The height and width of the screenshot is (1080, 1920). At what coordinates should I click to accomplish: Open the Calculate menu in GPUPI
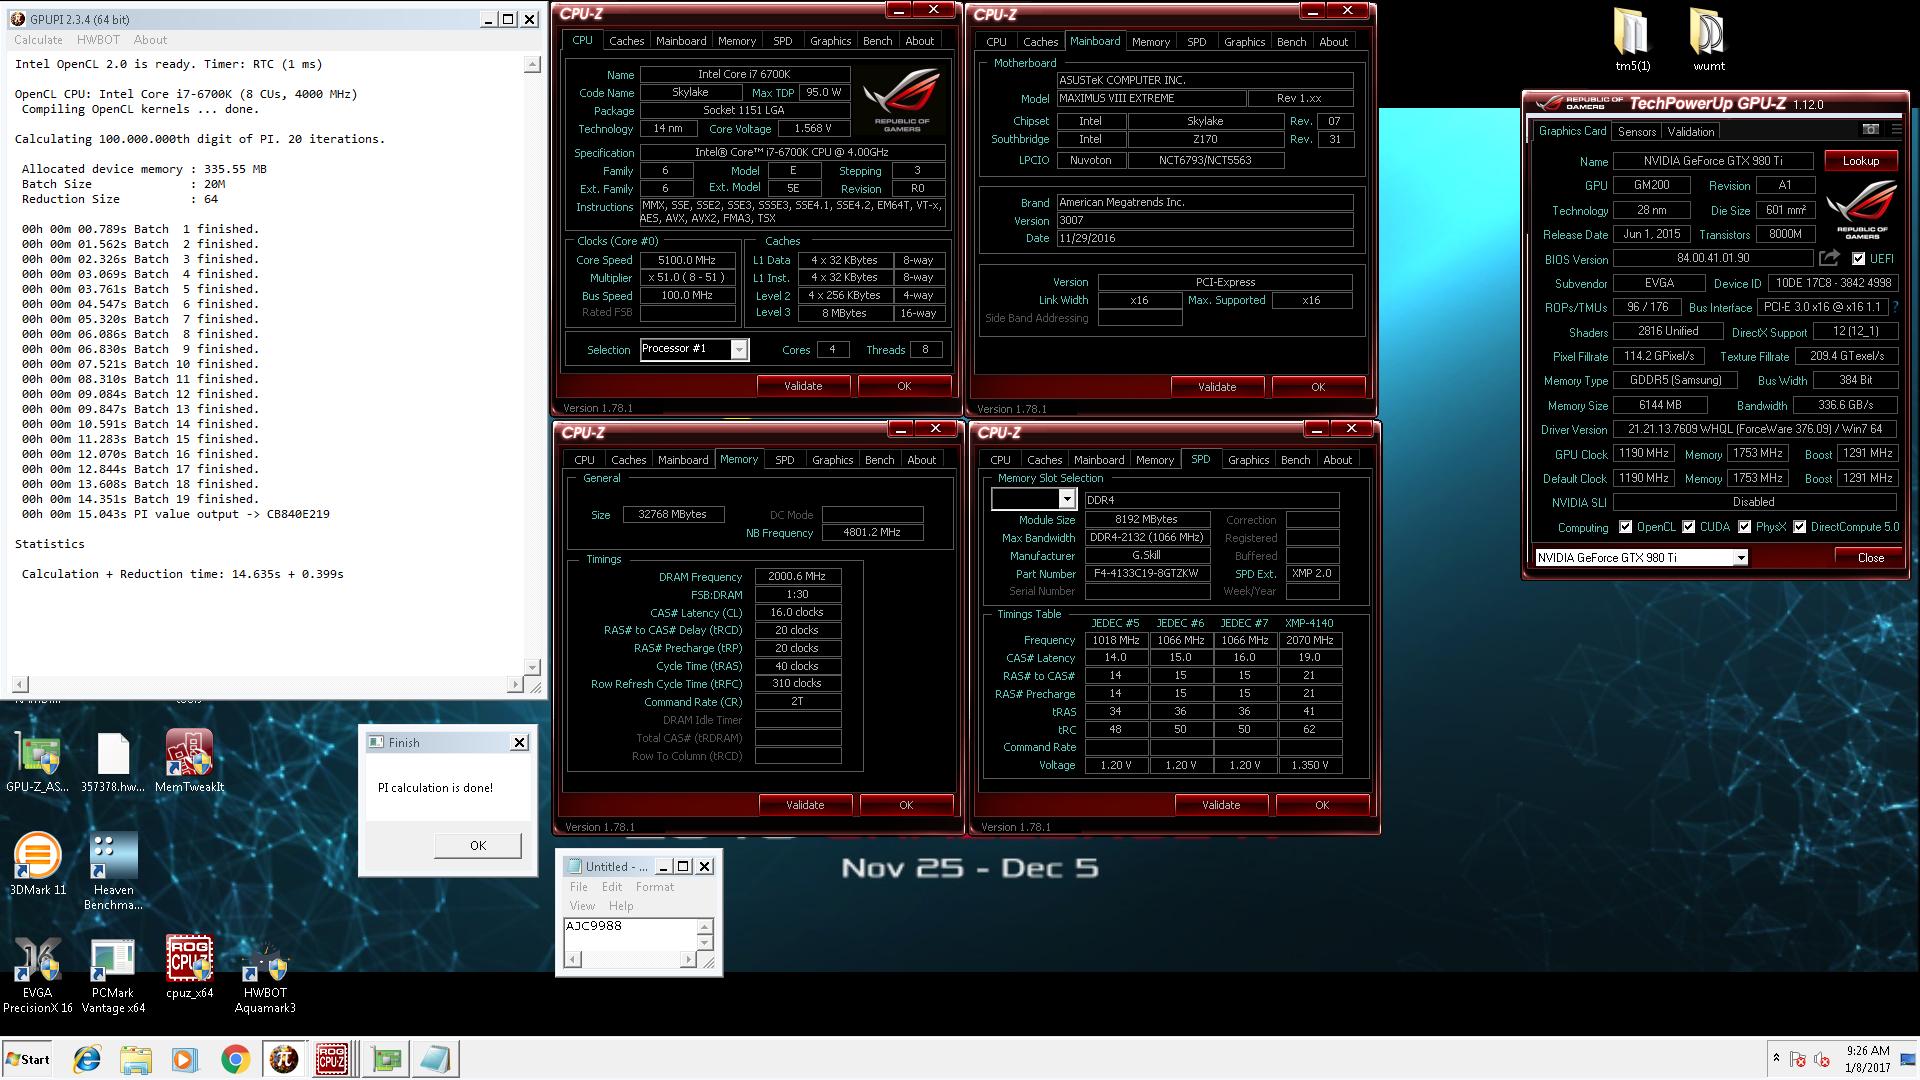(x=38, y=40)
